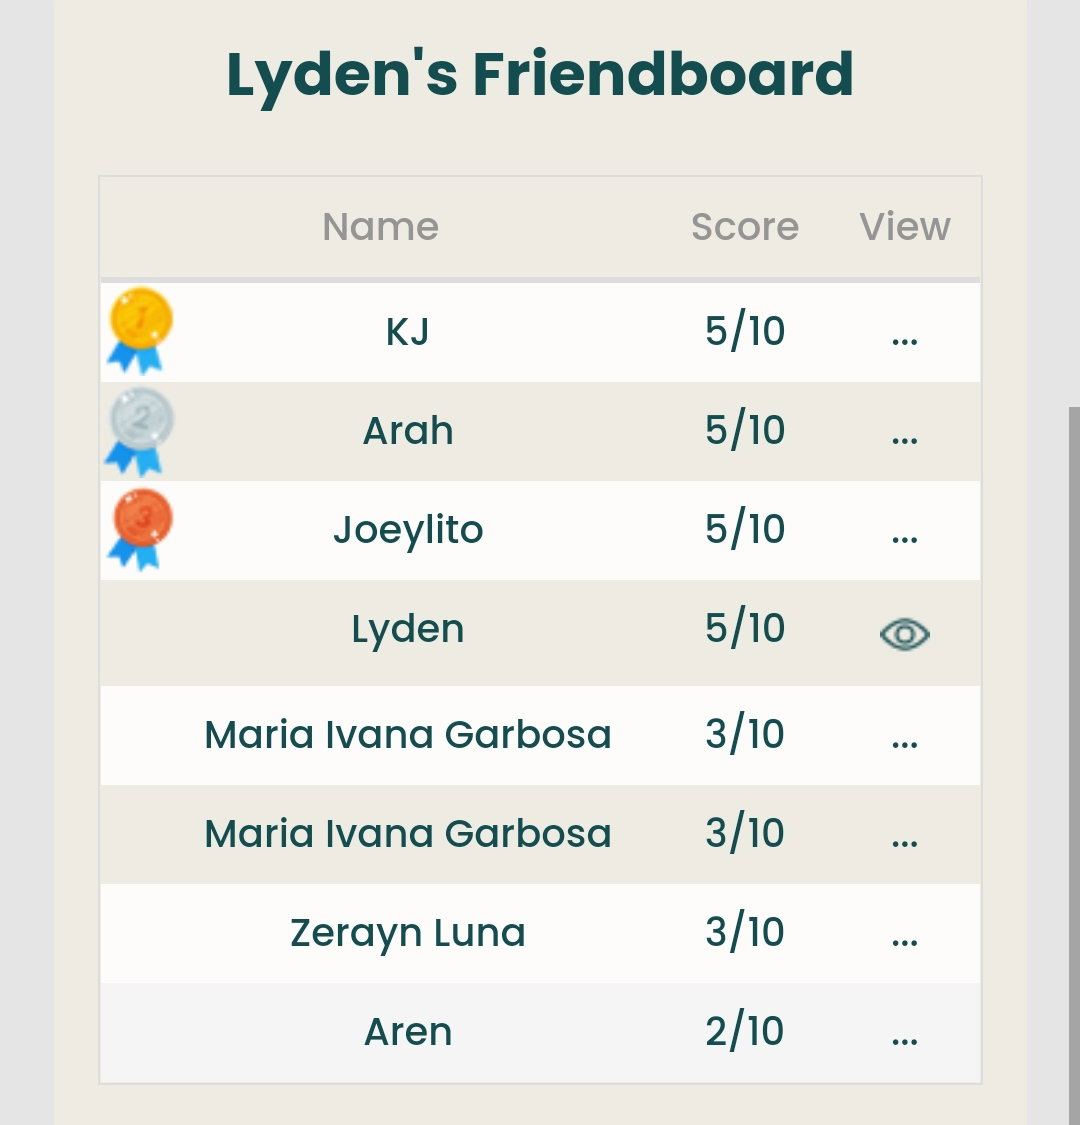Image resolution: width=1080 pixels, height=1125 pixels.
Task: Click the gold first-place medal icon
Action: pyautogui.click(x=140, y=331)
